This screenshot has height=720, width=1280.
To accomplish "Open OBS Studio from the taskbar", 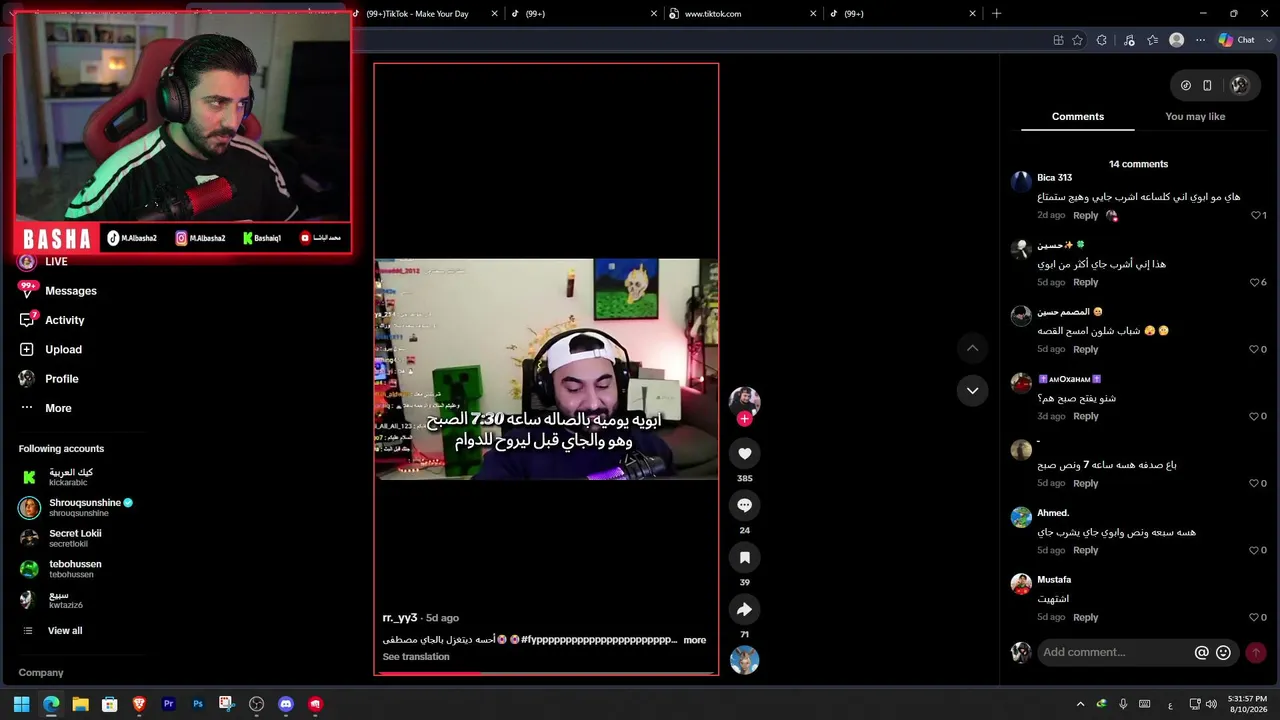I will pyautogui.click(x=256, y=704).
